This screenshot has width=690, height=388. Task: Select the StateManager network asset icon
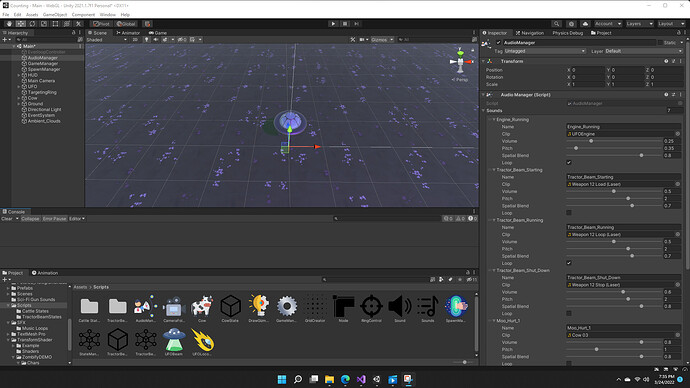89,340
